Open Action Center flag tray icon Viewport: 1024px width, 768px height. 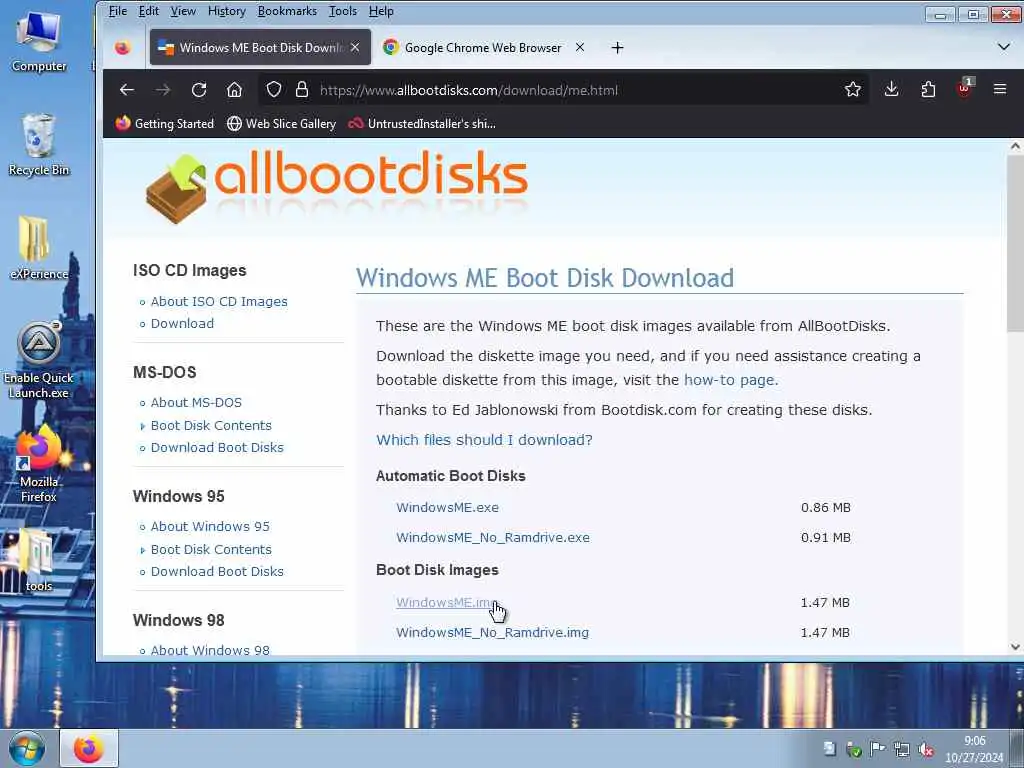[878, 748]
